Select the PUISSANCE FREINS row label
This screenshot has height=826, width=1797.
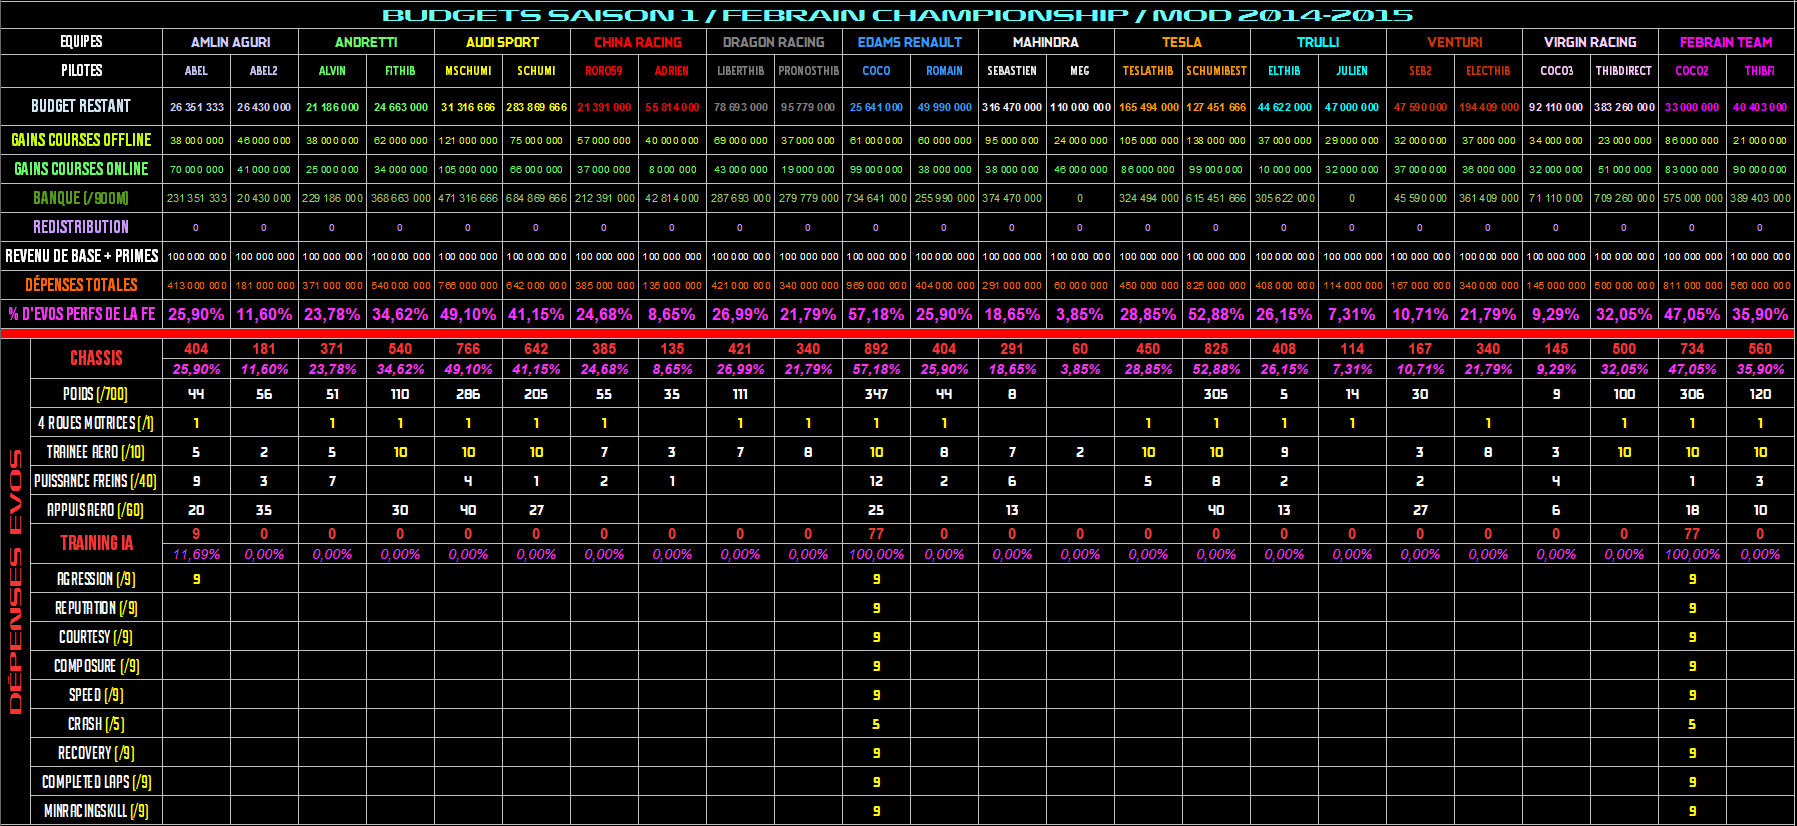tap(96, 481)
